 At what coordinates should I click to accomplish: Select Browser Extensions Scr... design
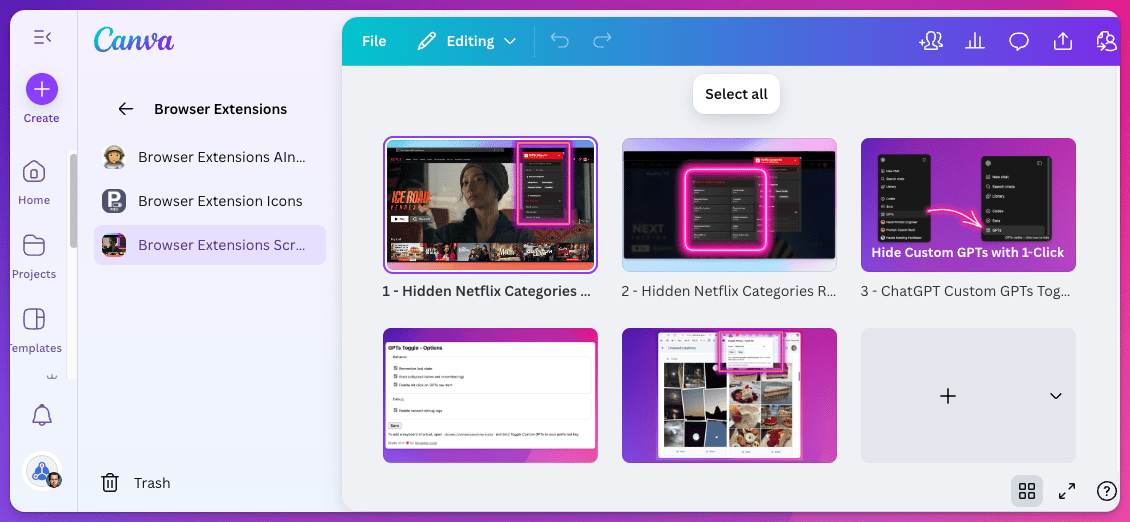(210, 245)
